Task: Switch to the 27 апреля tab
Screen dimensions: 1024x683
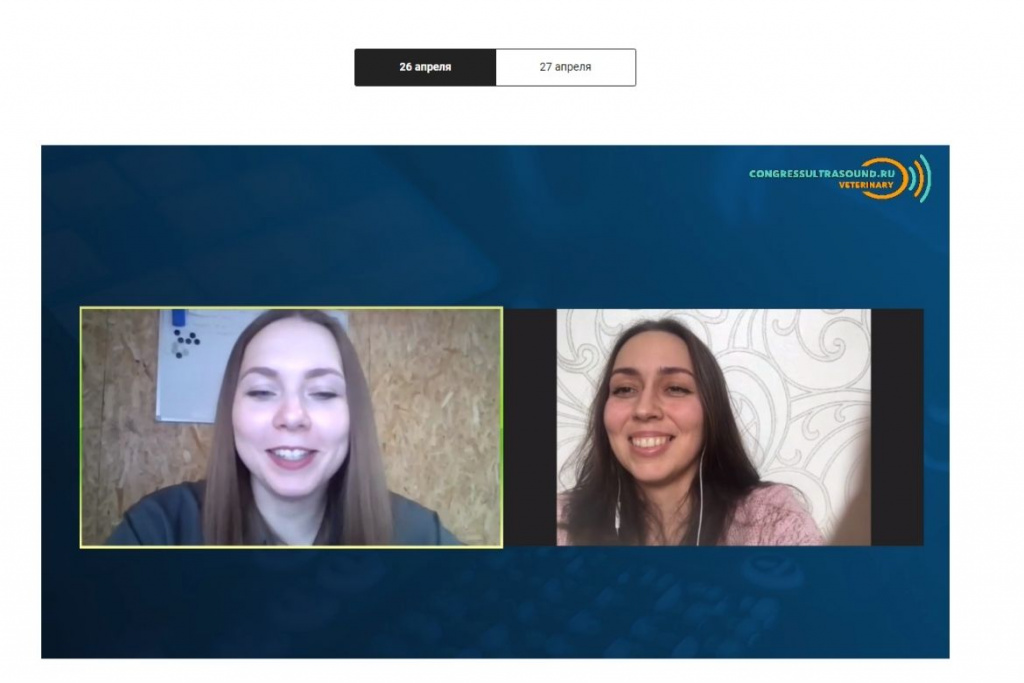Action: point(566,67)
